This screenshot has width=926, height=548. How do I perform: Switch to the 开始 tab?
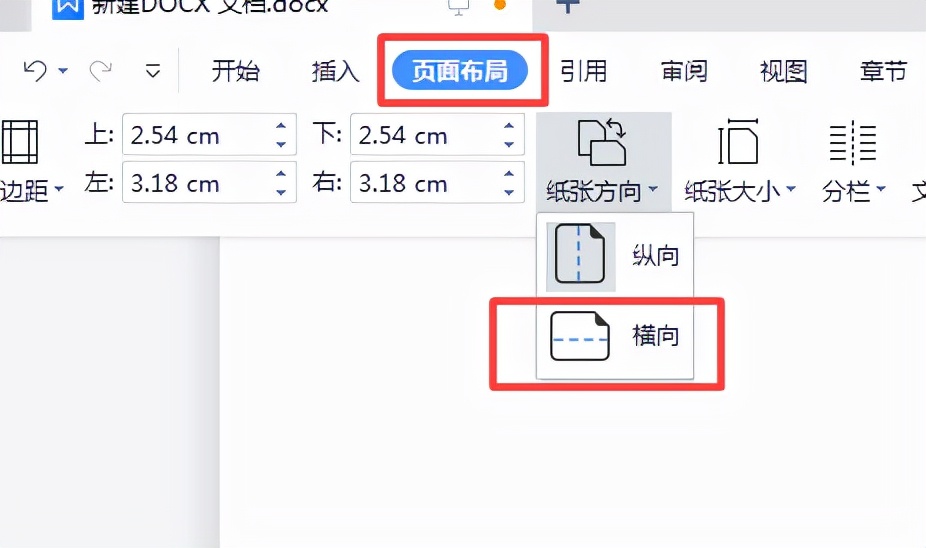tap(236, 71)
